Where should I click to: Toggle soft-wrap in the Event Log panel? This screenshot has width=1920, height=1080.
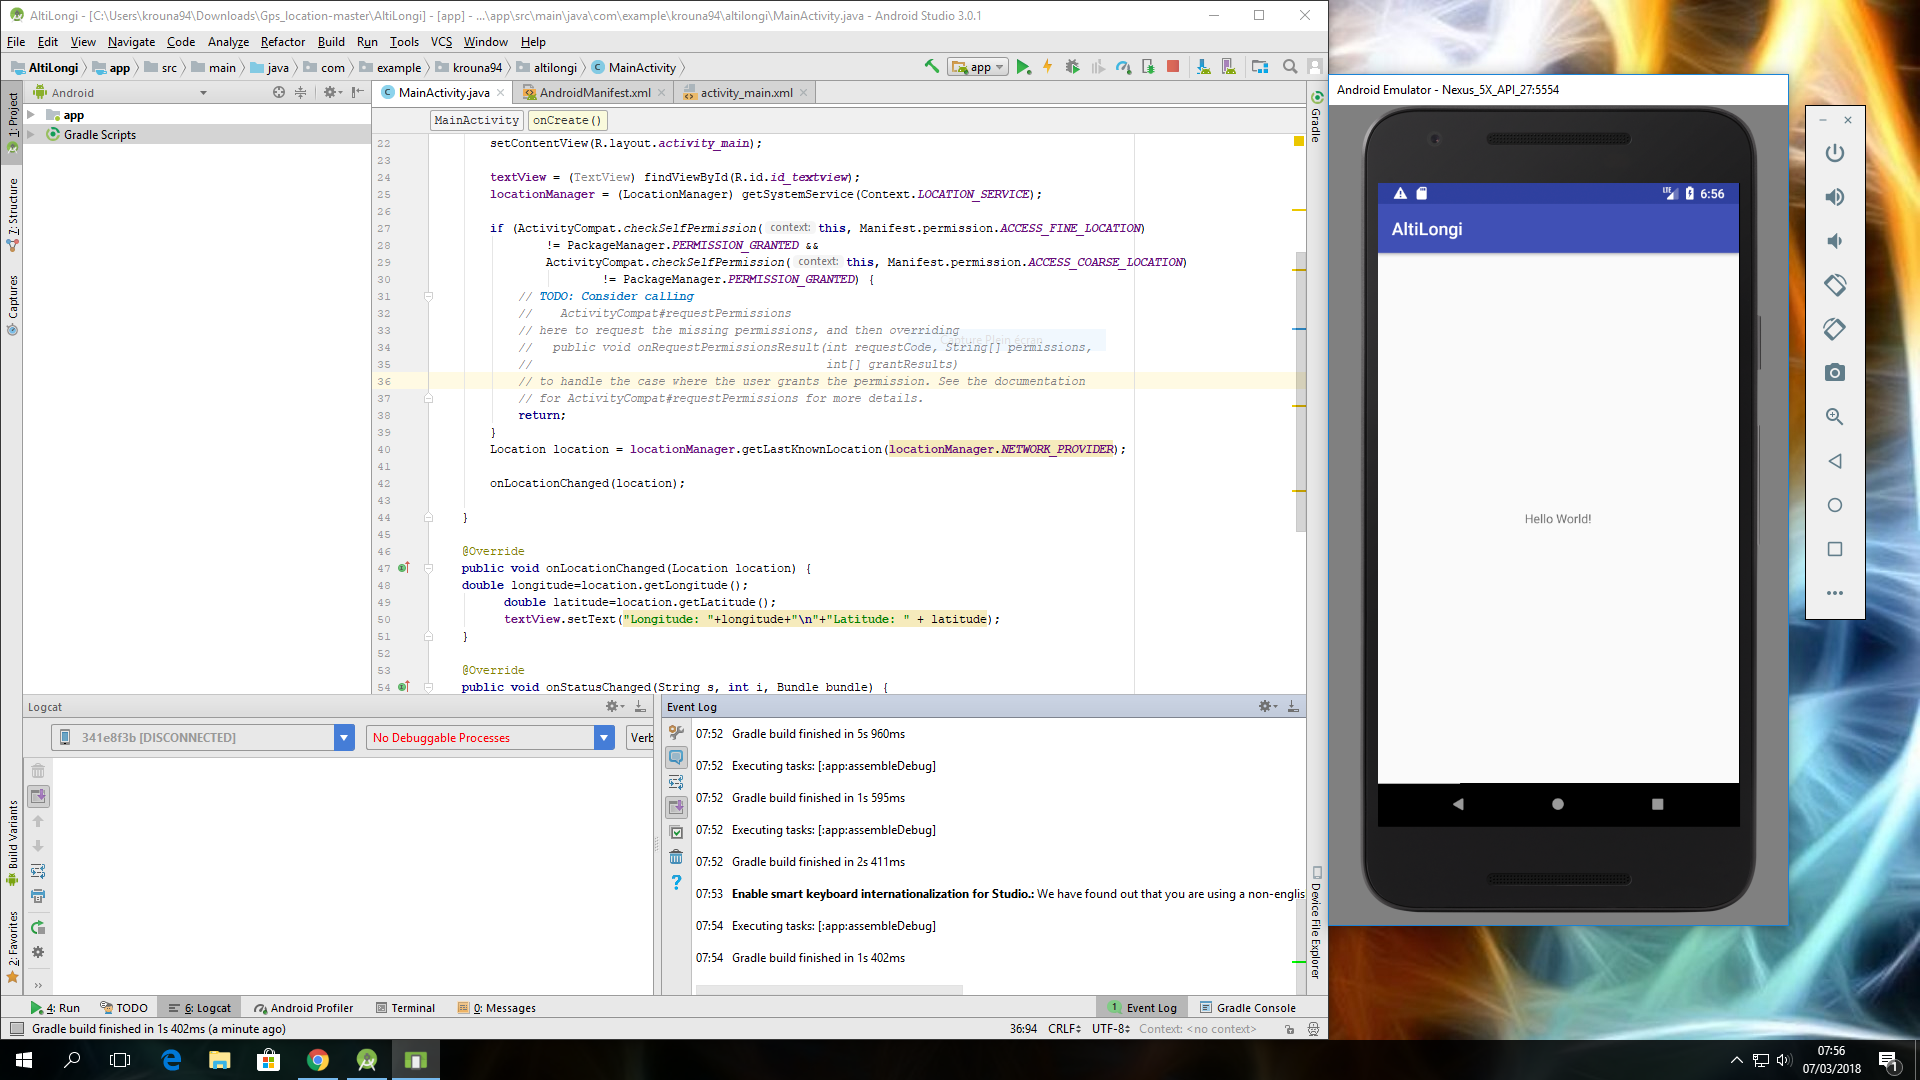click(676, 781)
